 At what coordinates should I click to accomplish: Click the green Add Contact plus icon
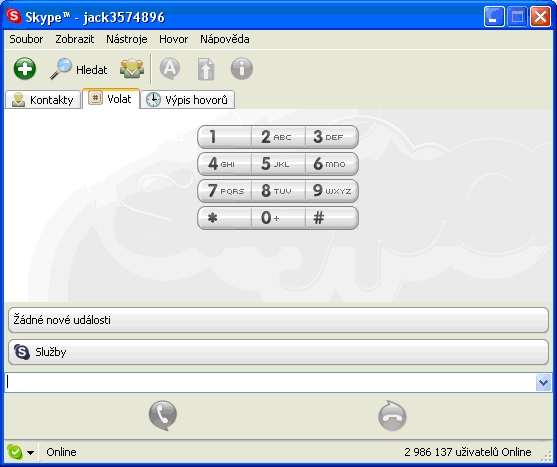(x=25, y=69)
